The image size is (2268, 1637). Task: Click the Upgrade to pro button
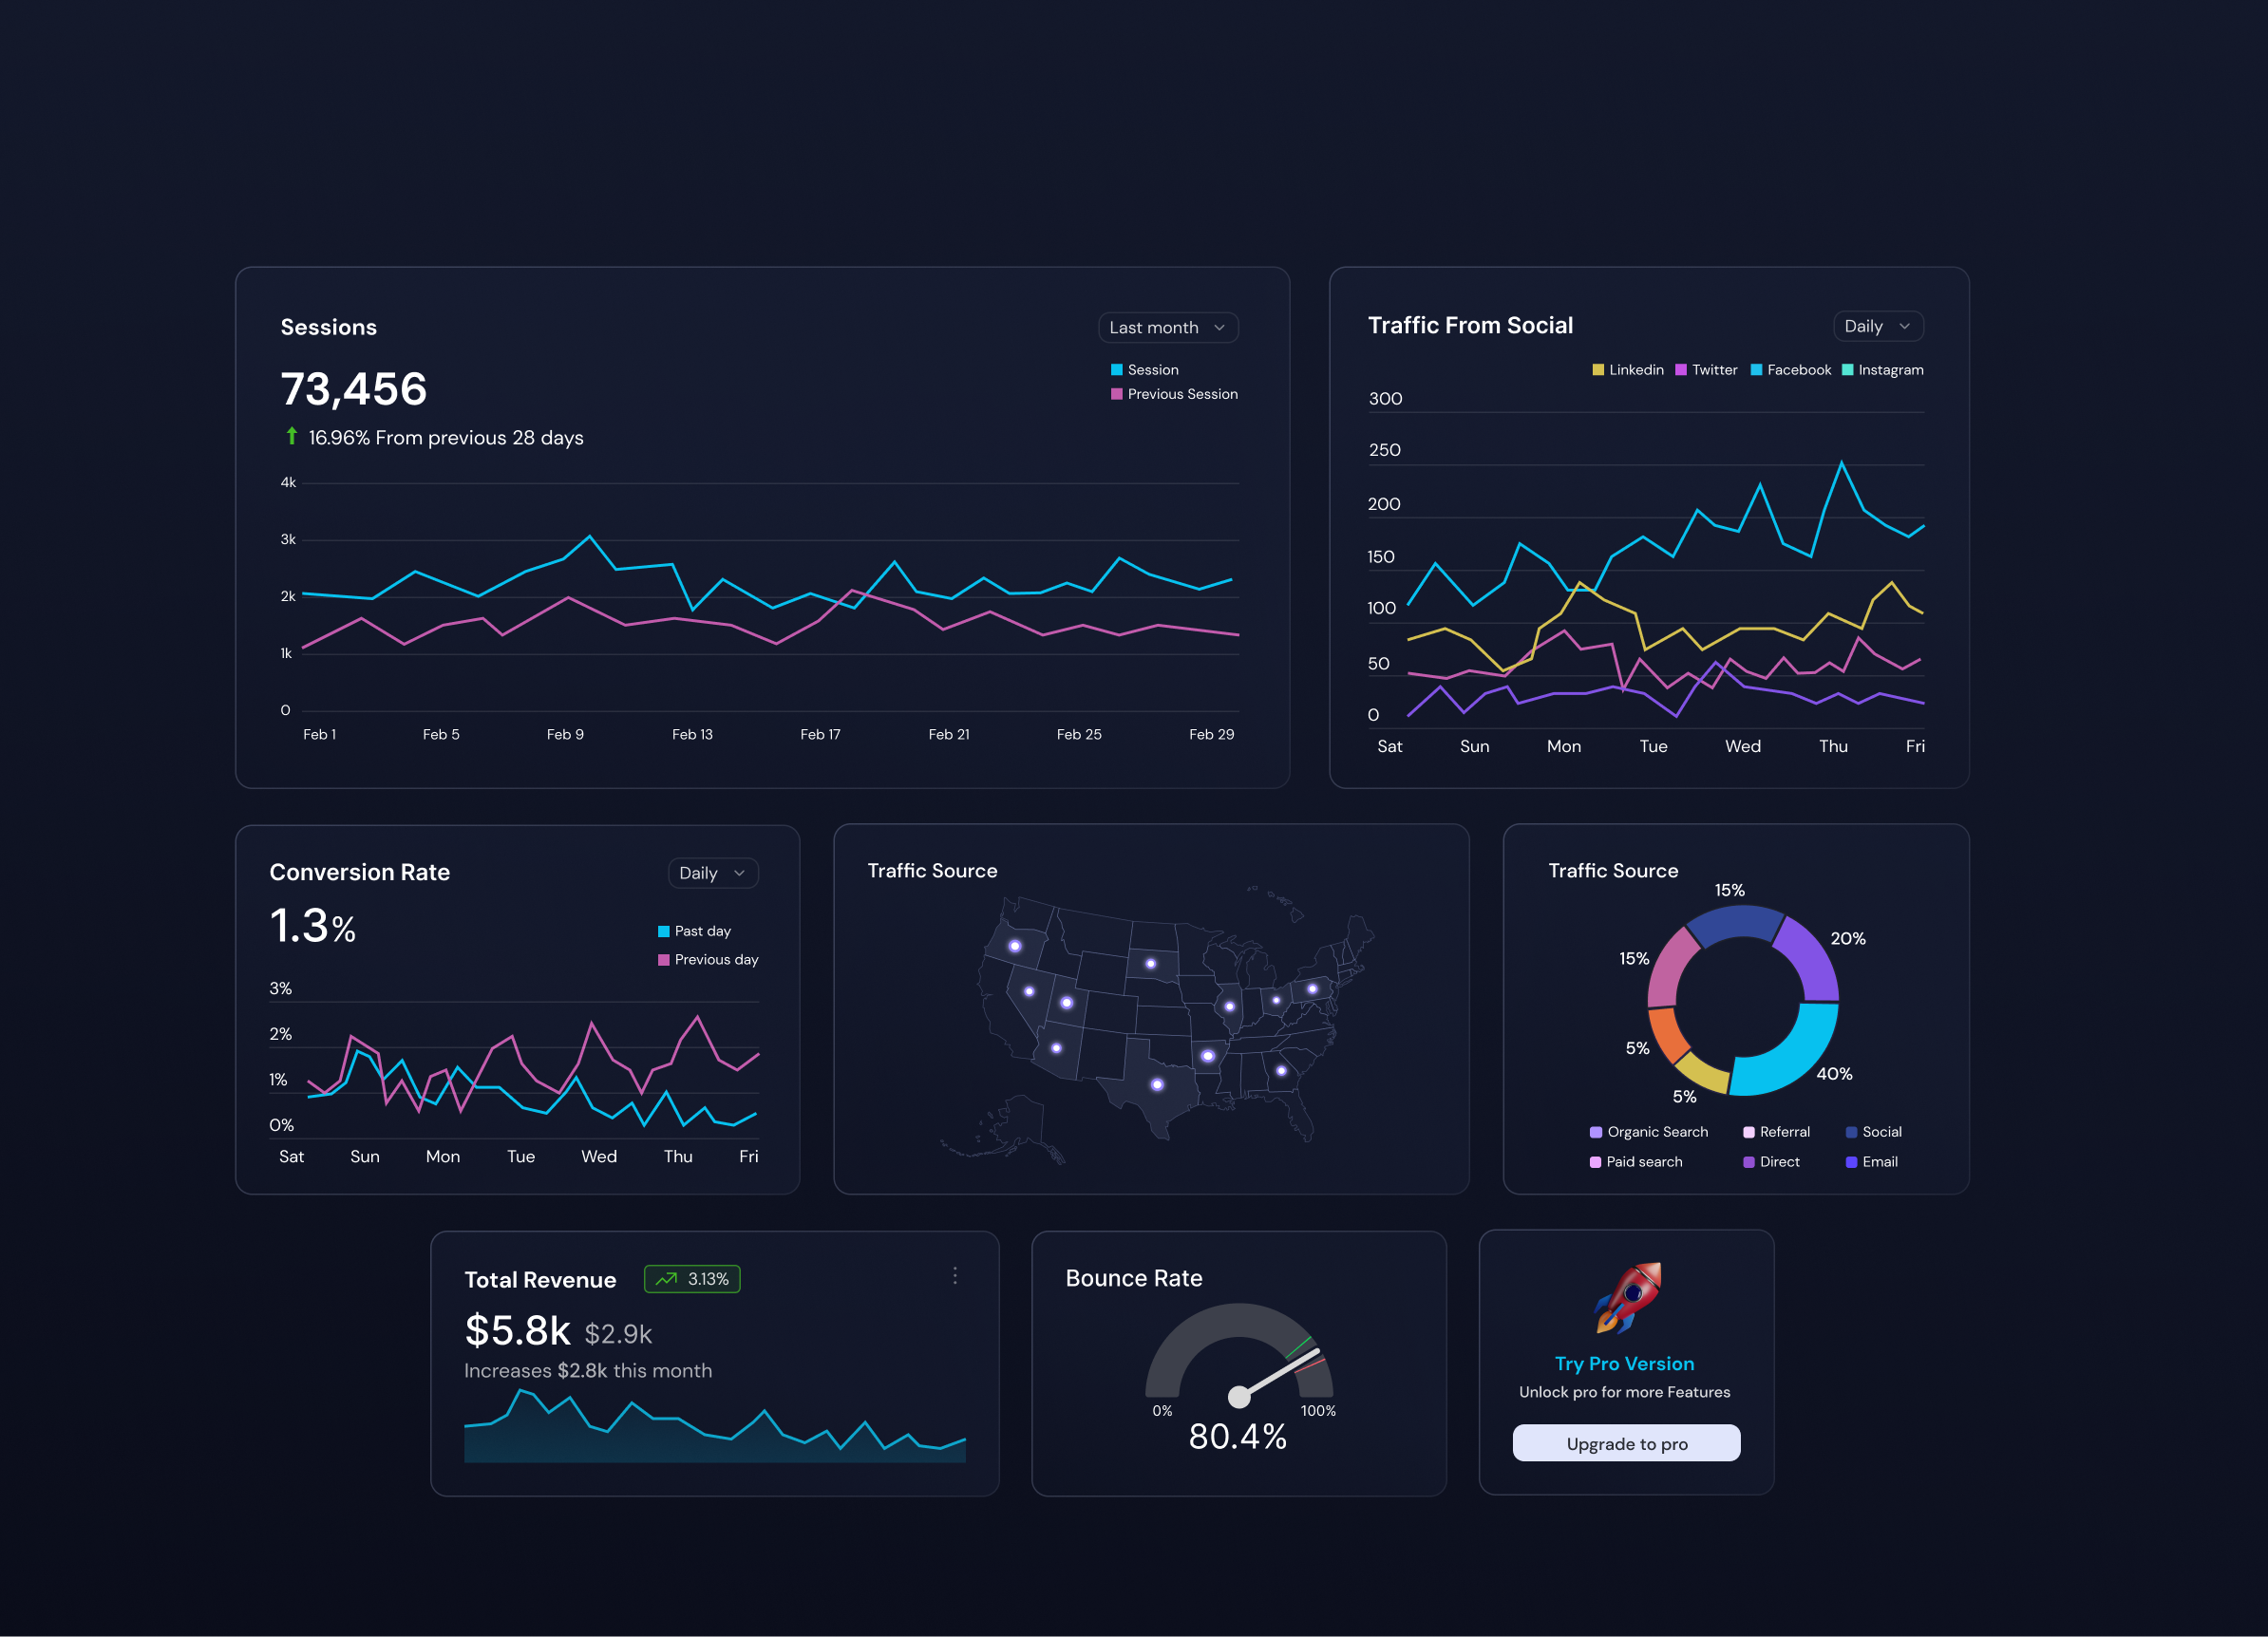(1626, 1443)
